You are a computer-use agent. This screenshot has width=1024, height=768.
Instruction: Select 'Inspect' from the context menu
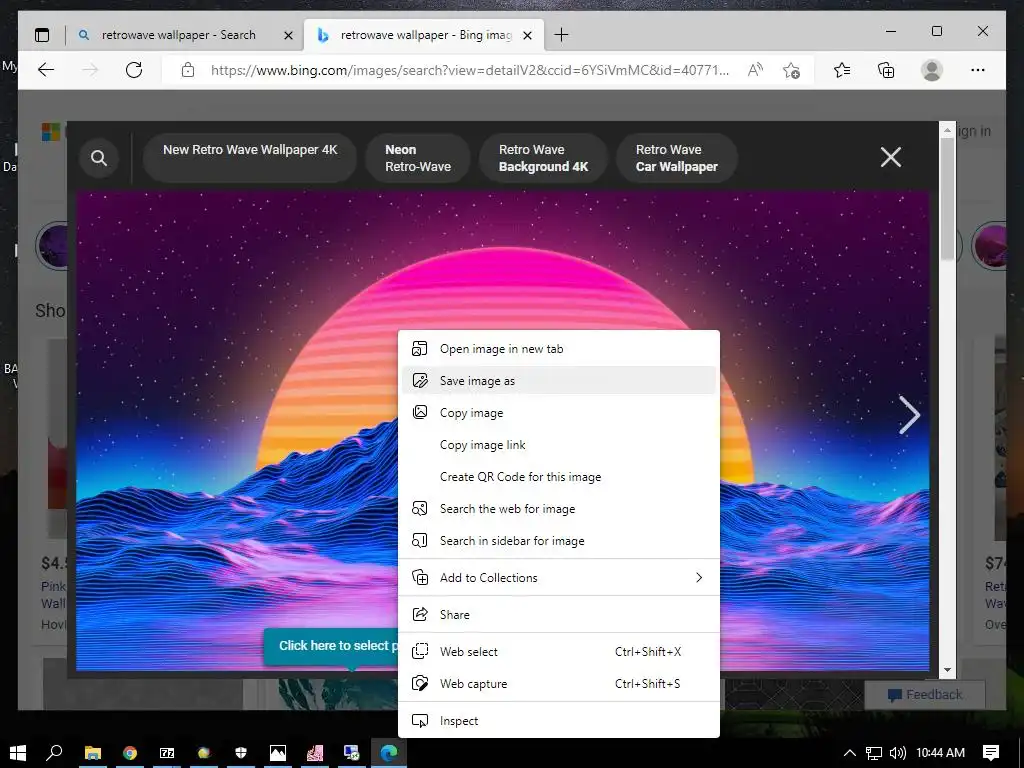(x=558, y=721)
